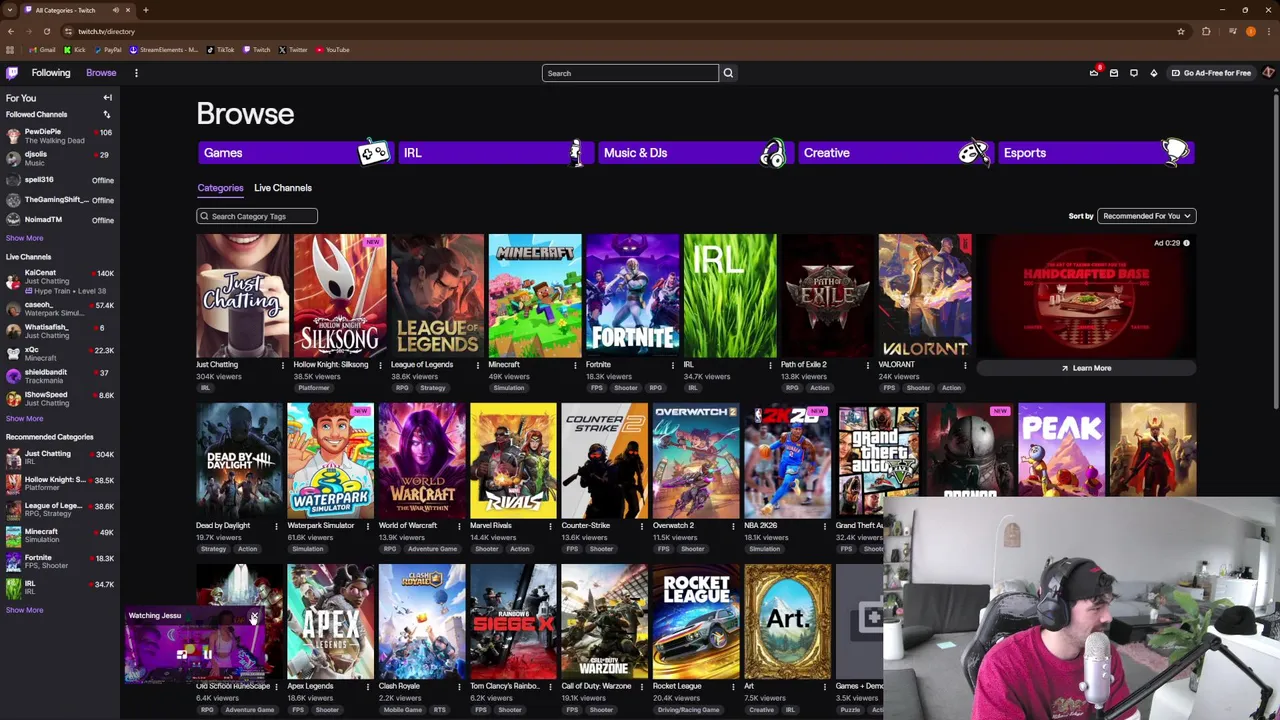Click the page vertical scrollbar

click(x=1276, y=250)
